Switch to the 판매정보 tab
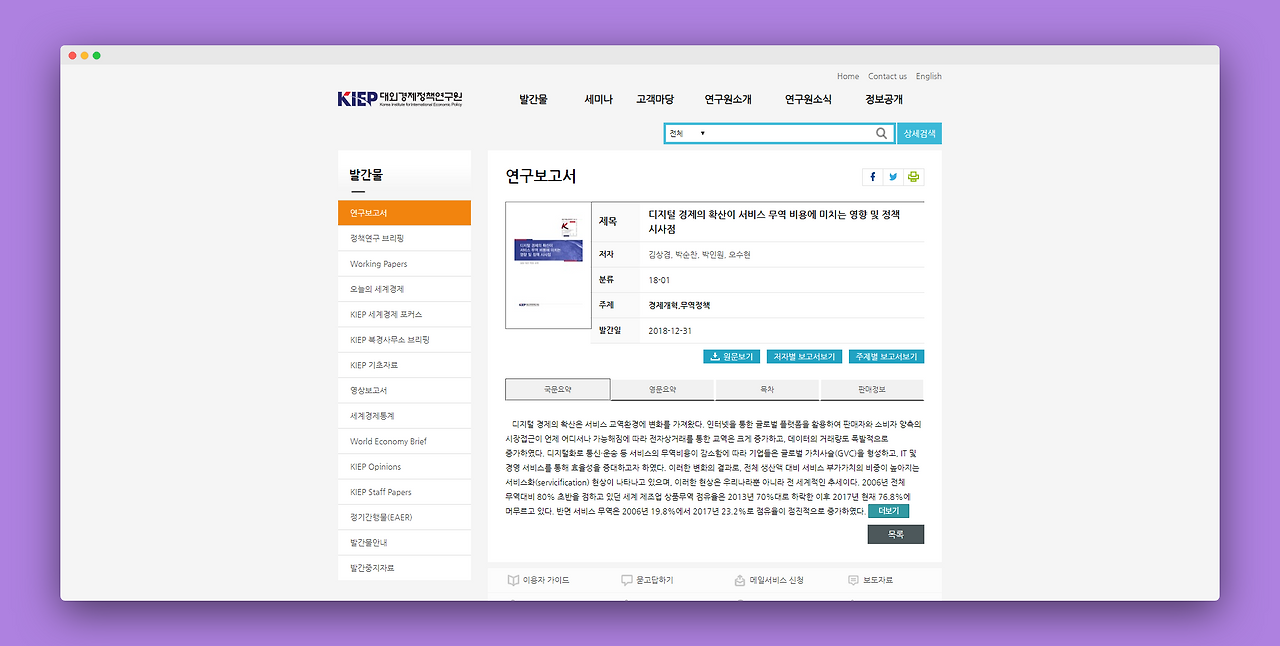Screen dimensions: 1280x646 [x=872, y=389]
